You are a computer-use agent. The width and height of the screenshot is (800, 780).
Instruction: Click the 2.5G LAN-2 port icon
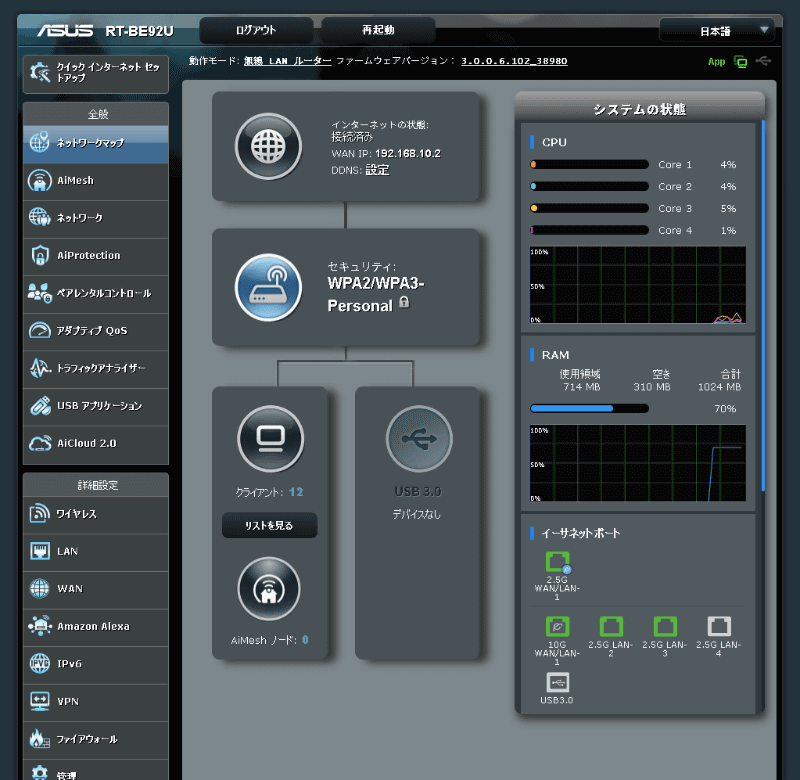pos(611,626)
